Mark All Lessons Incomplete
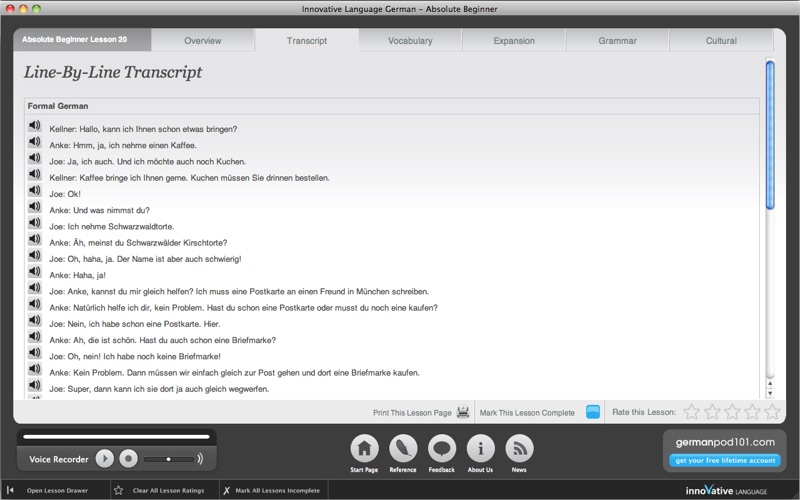800x500 pixels. tap(277, 490)
